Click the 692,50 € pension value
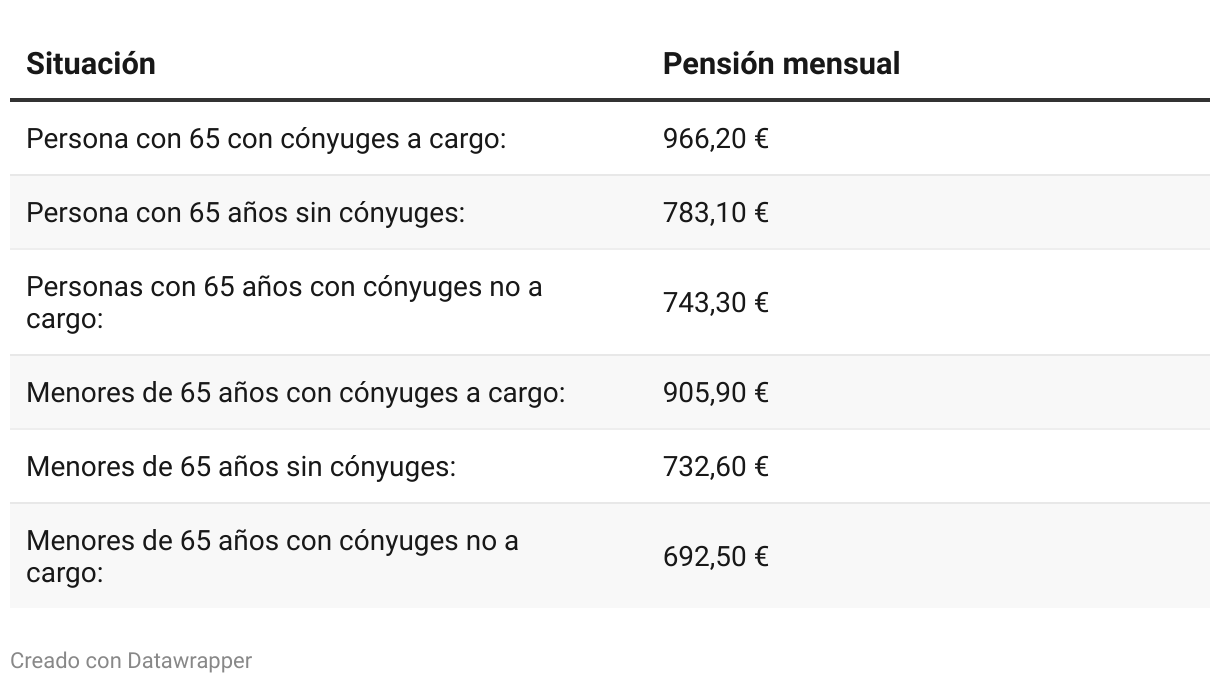The image size is (1220, 684). coord(715,557)
